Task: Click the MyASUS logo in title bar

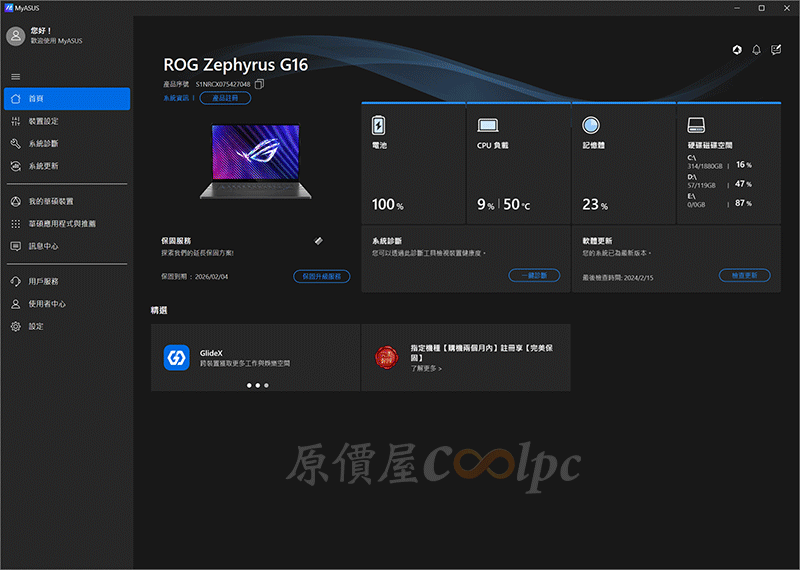Action: click(x=8, y=8)
